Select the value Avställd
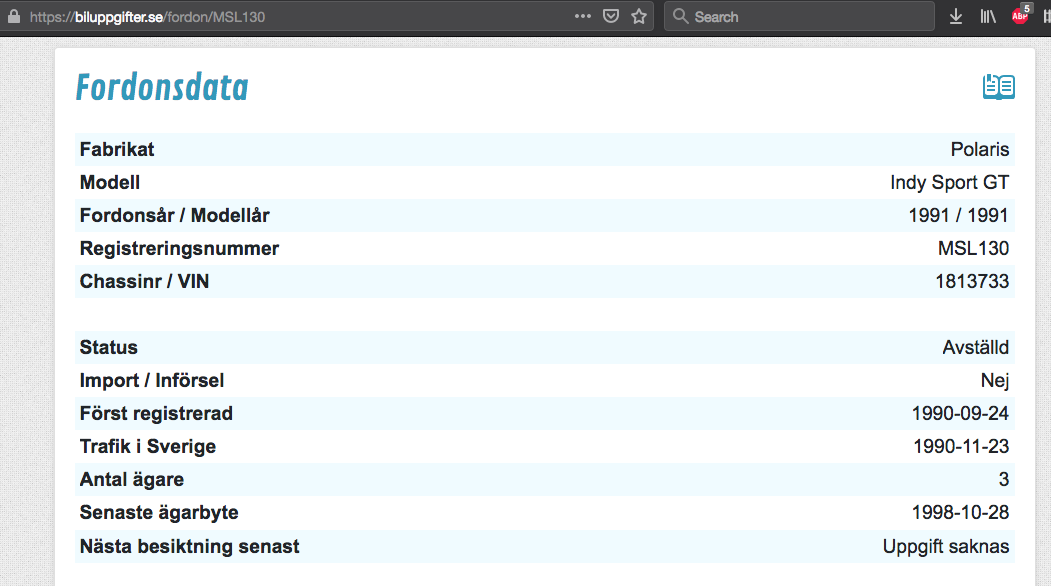1051x586 pixels. tap(975, 347)
